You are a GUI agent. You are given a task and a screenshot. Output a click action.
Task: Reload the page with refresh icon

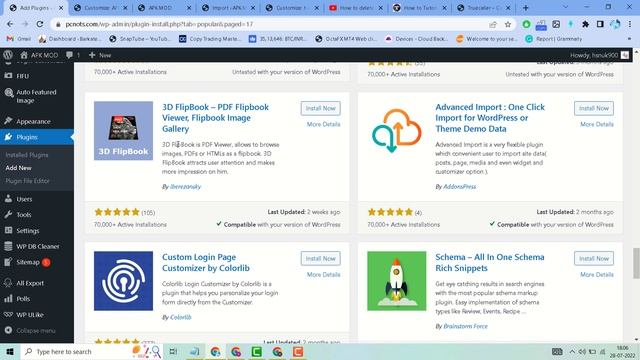pos(40,24)
